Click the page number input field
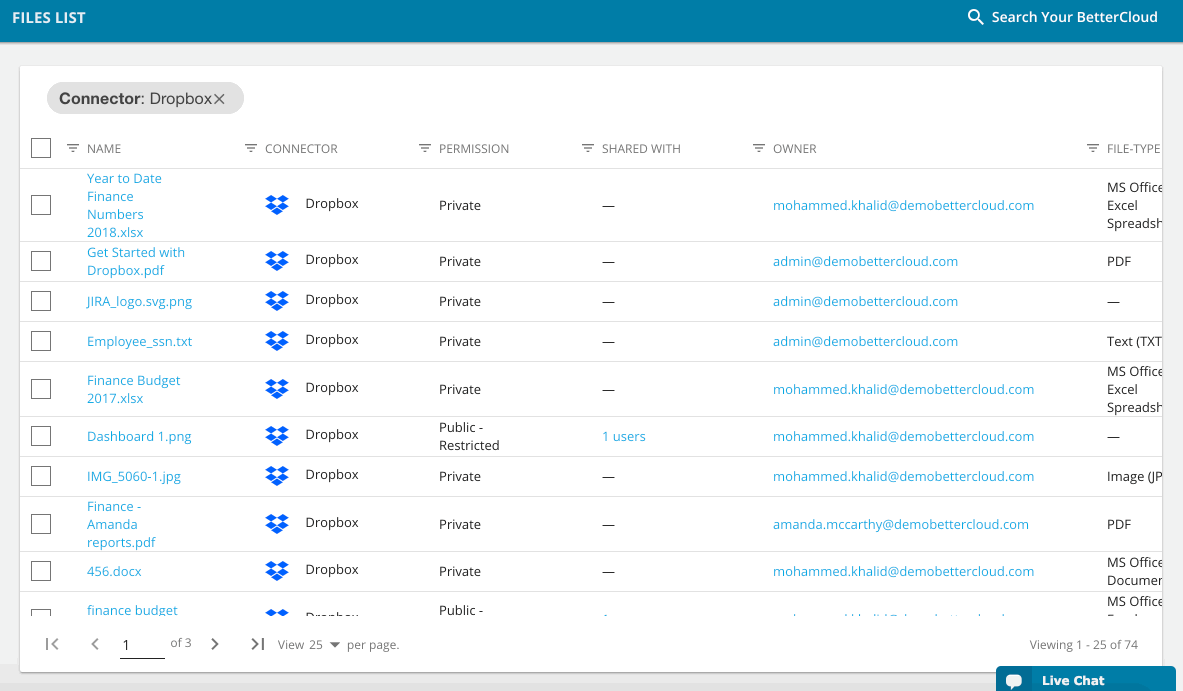The image size is (1183, 691). tap(141, 645)
